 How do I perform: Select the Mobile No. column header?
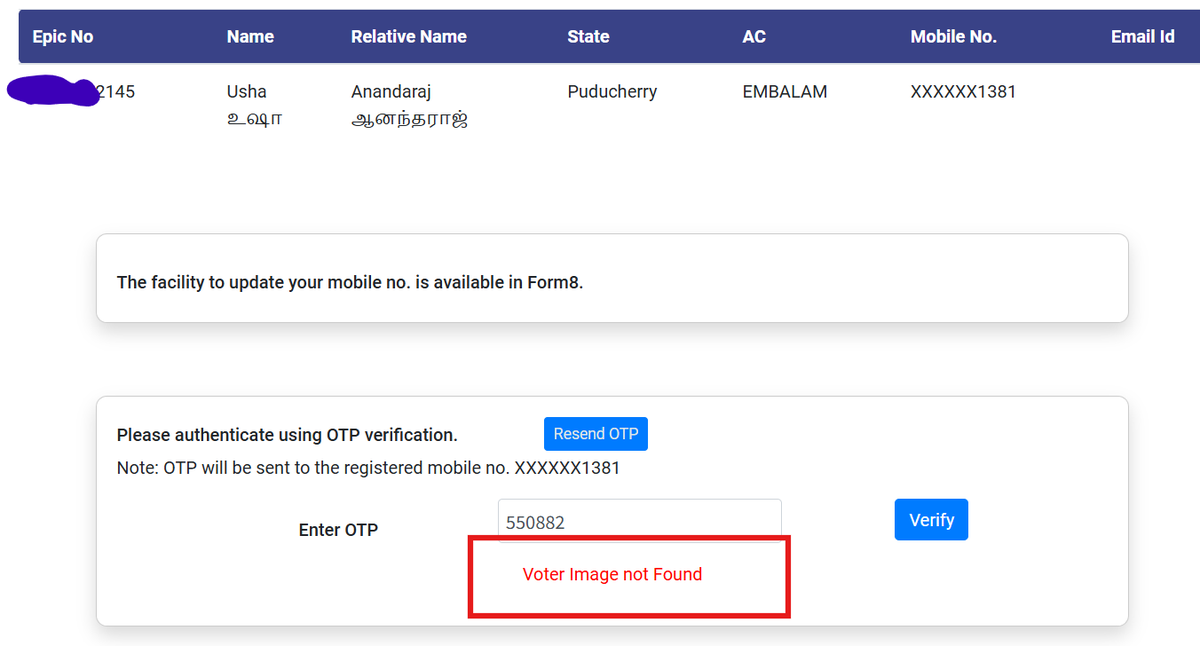tap(953, 37)
